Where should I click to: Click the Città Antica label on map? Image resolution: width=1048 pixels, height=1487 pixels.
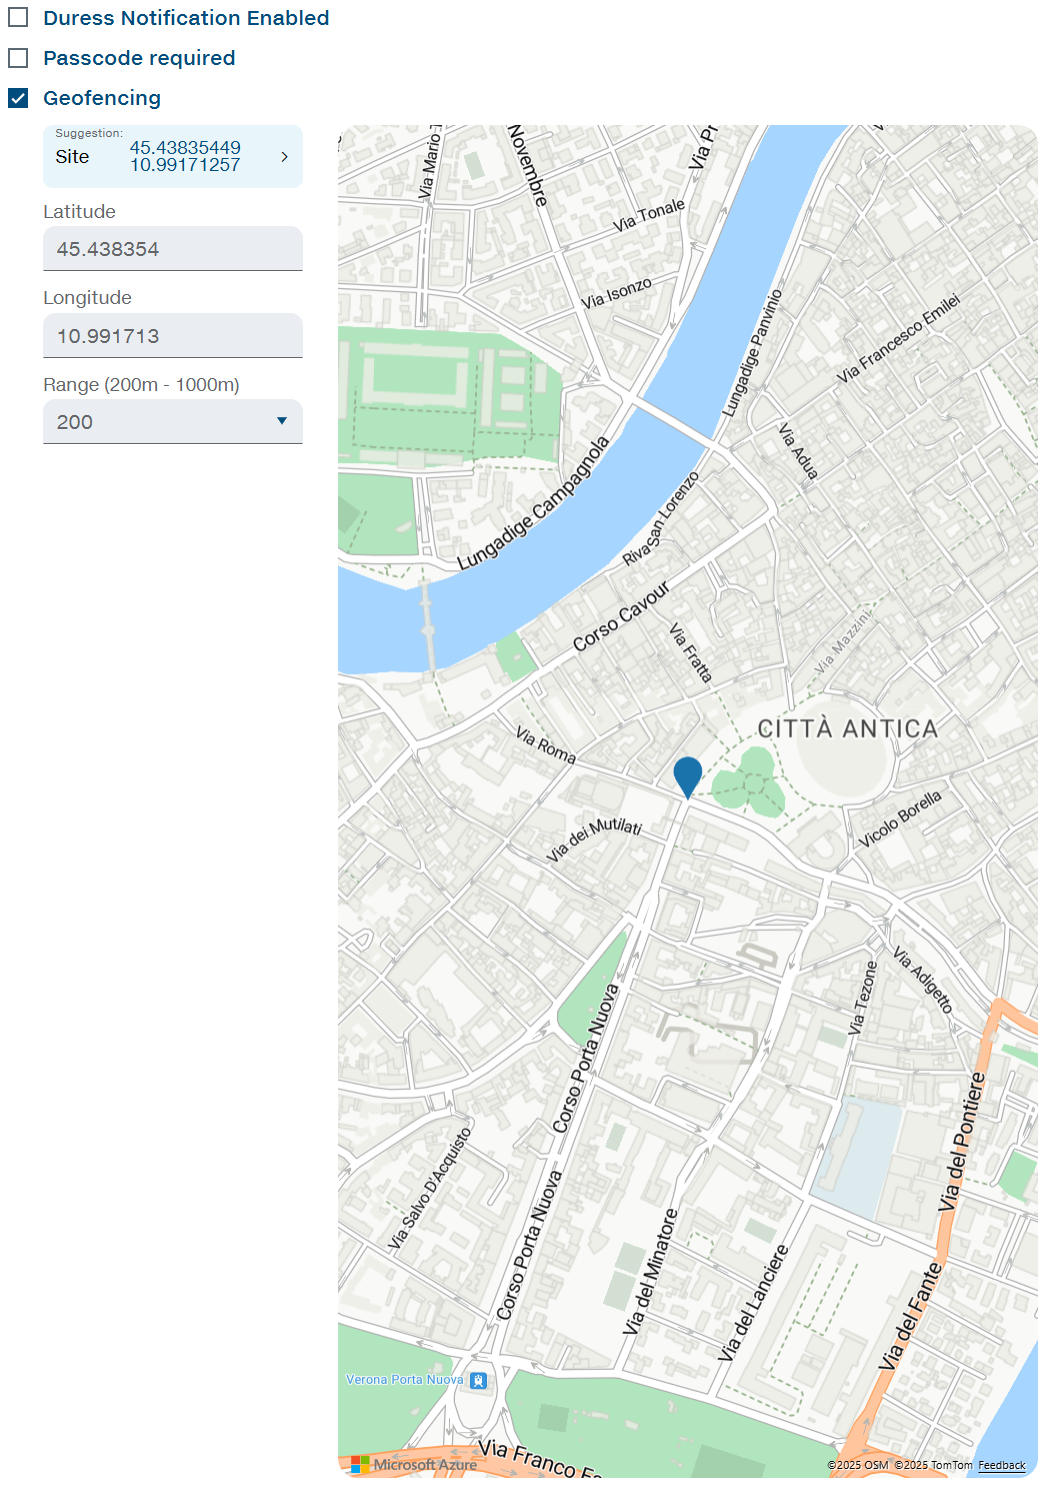click(x=847, y=729)
